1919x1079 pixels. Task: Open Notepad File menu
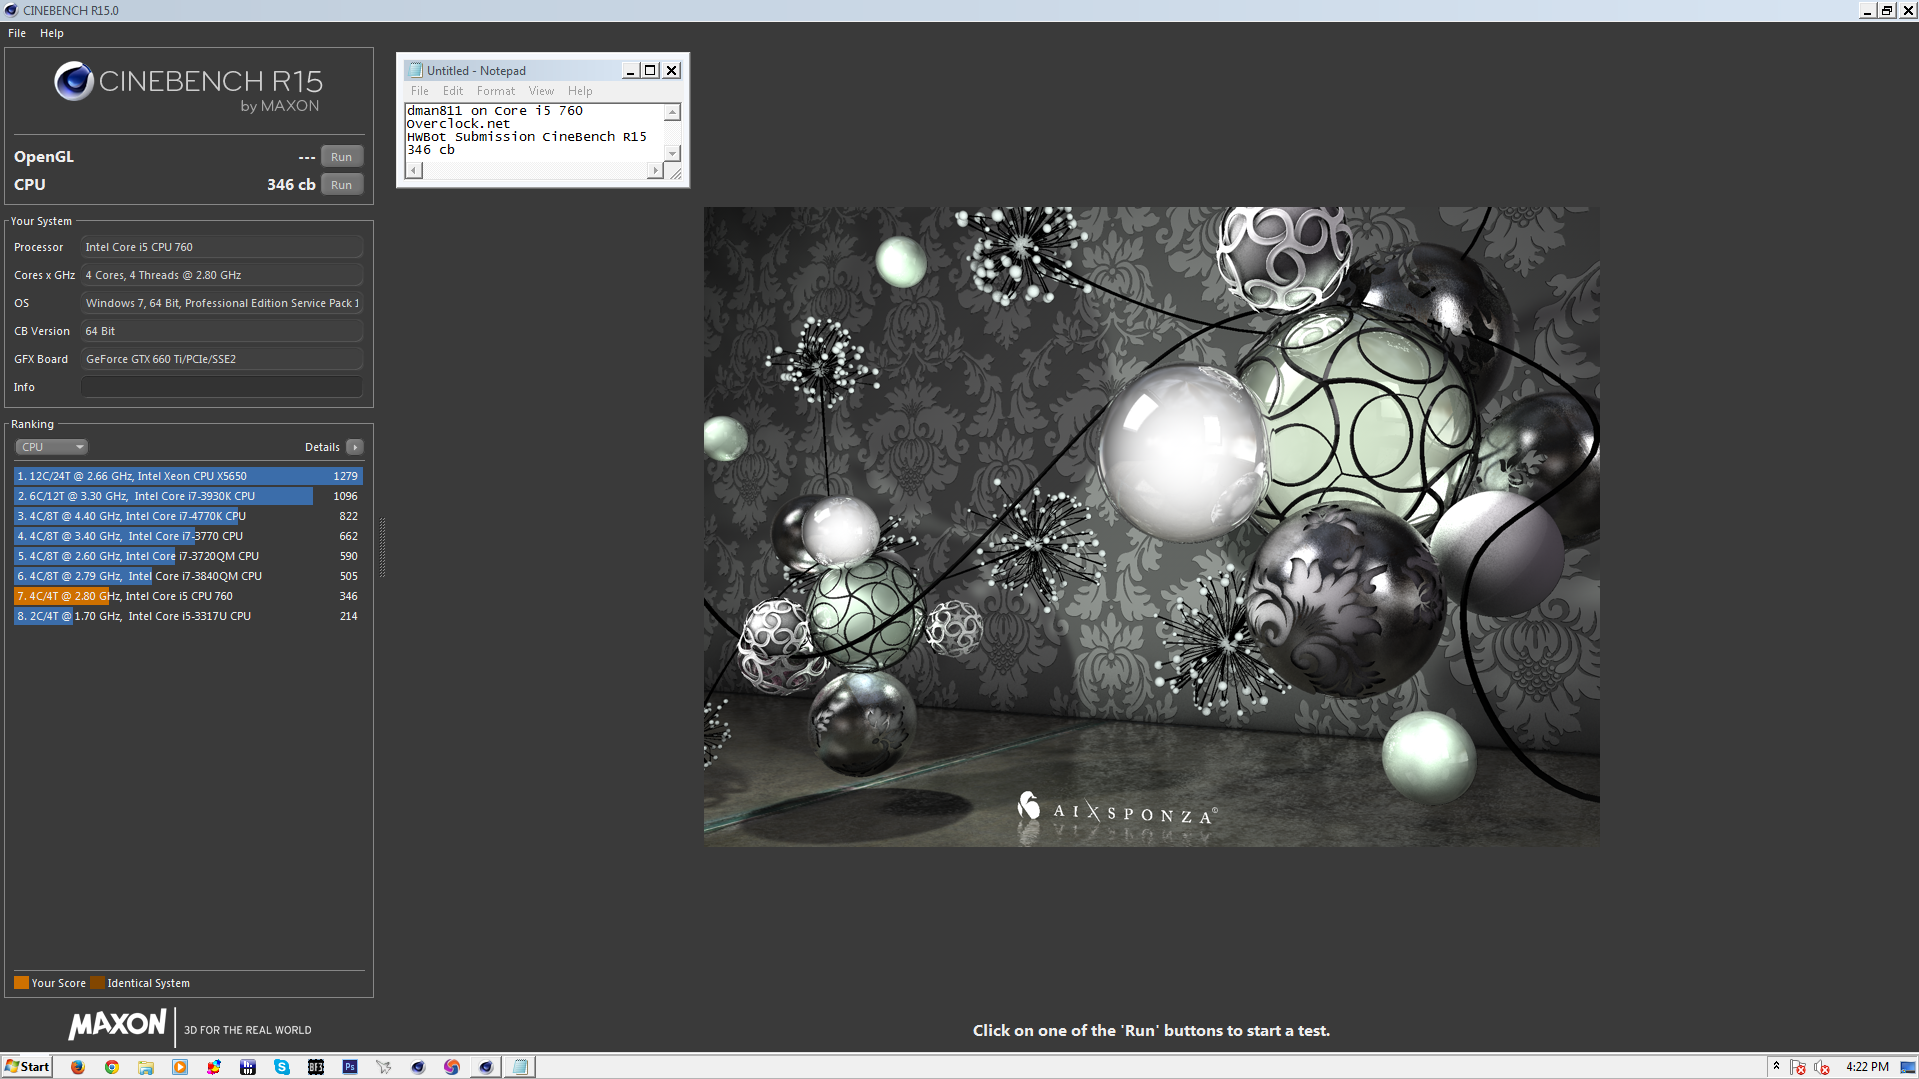(420, 91)
